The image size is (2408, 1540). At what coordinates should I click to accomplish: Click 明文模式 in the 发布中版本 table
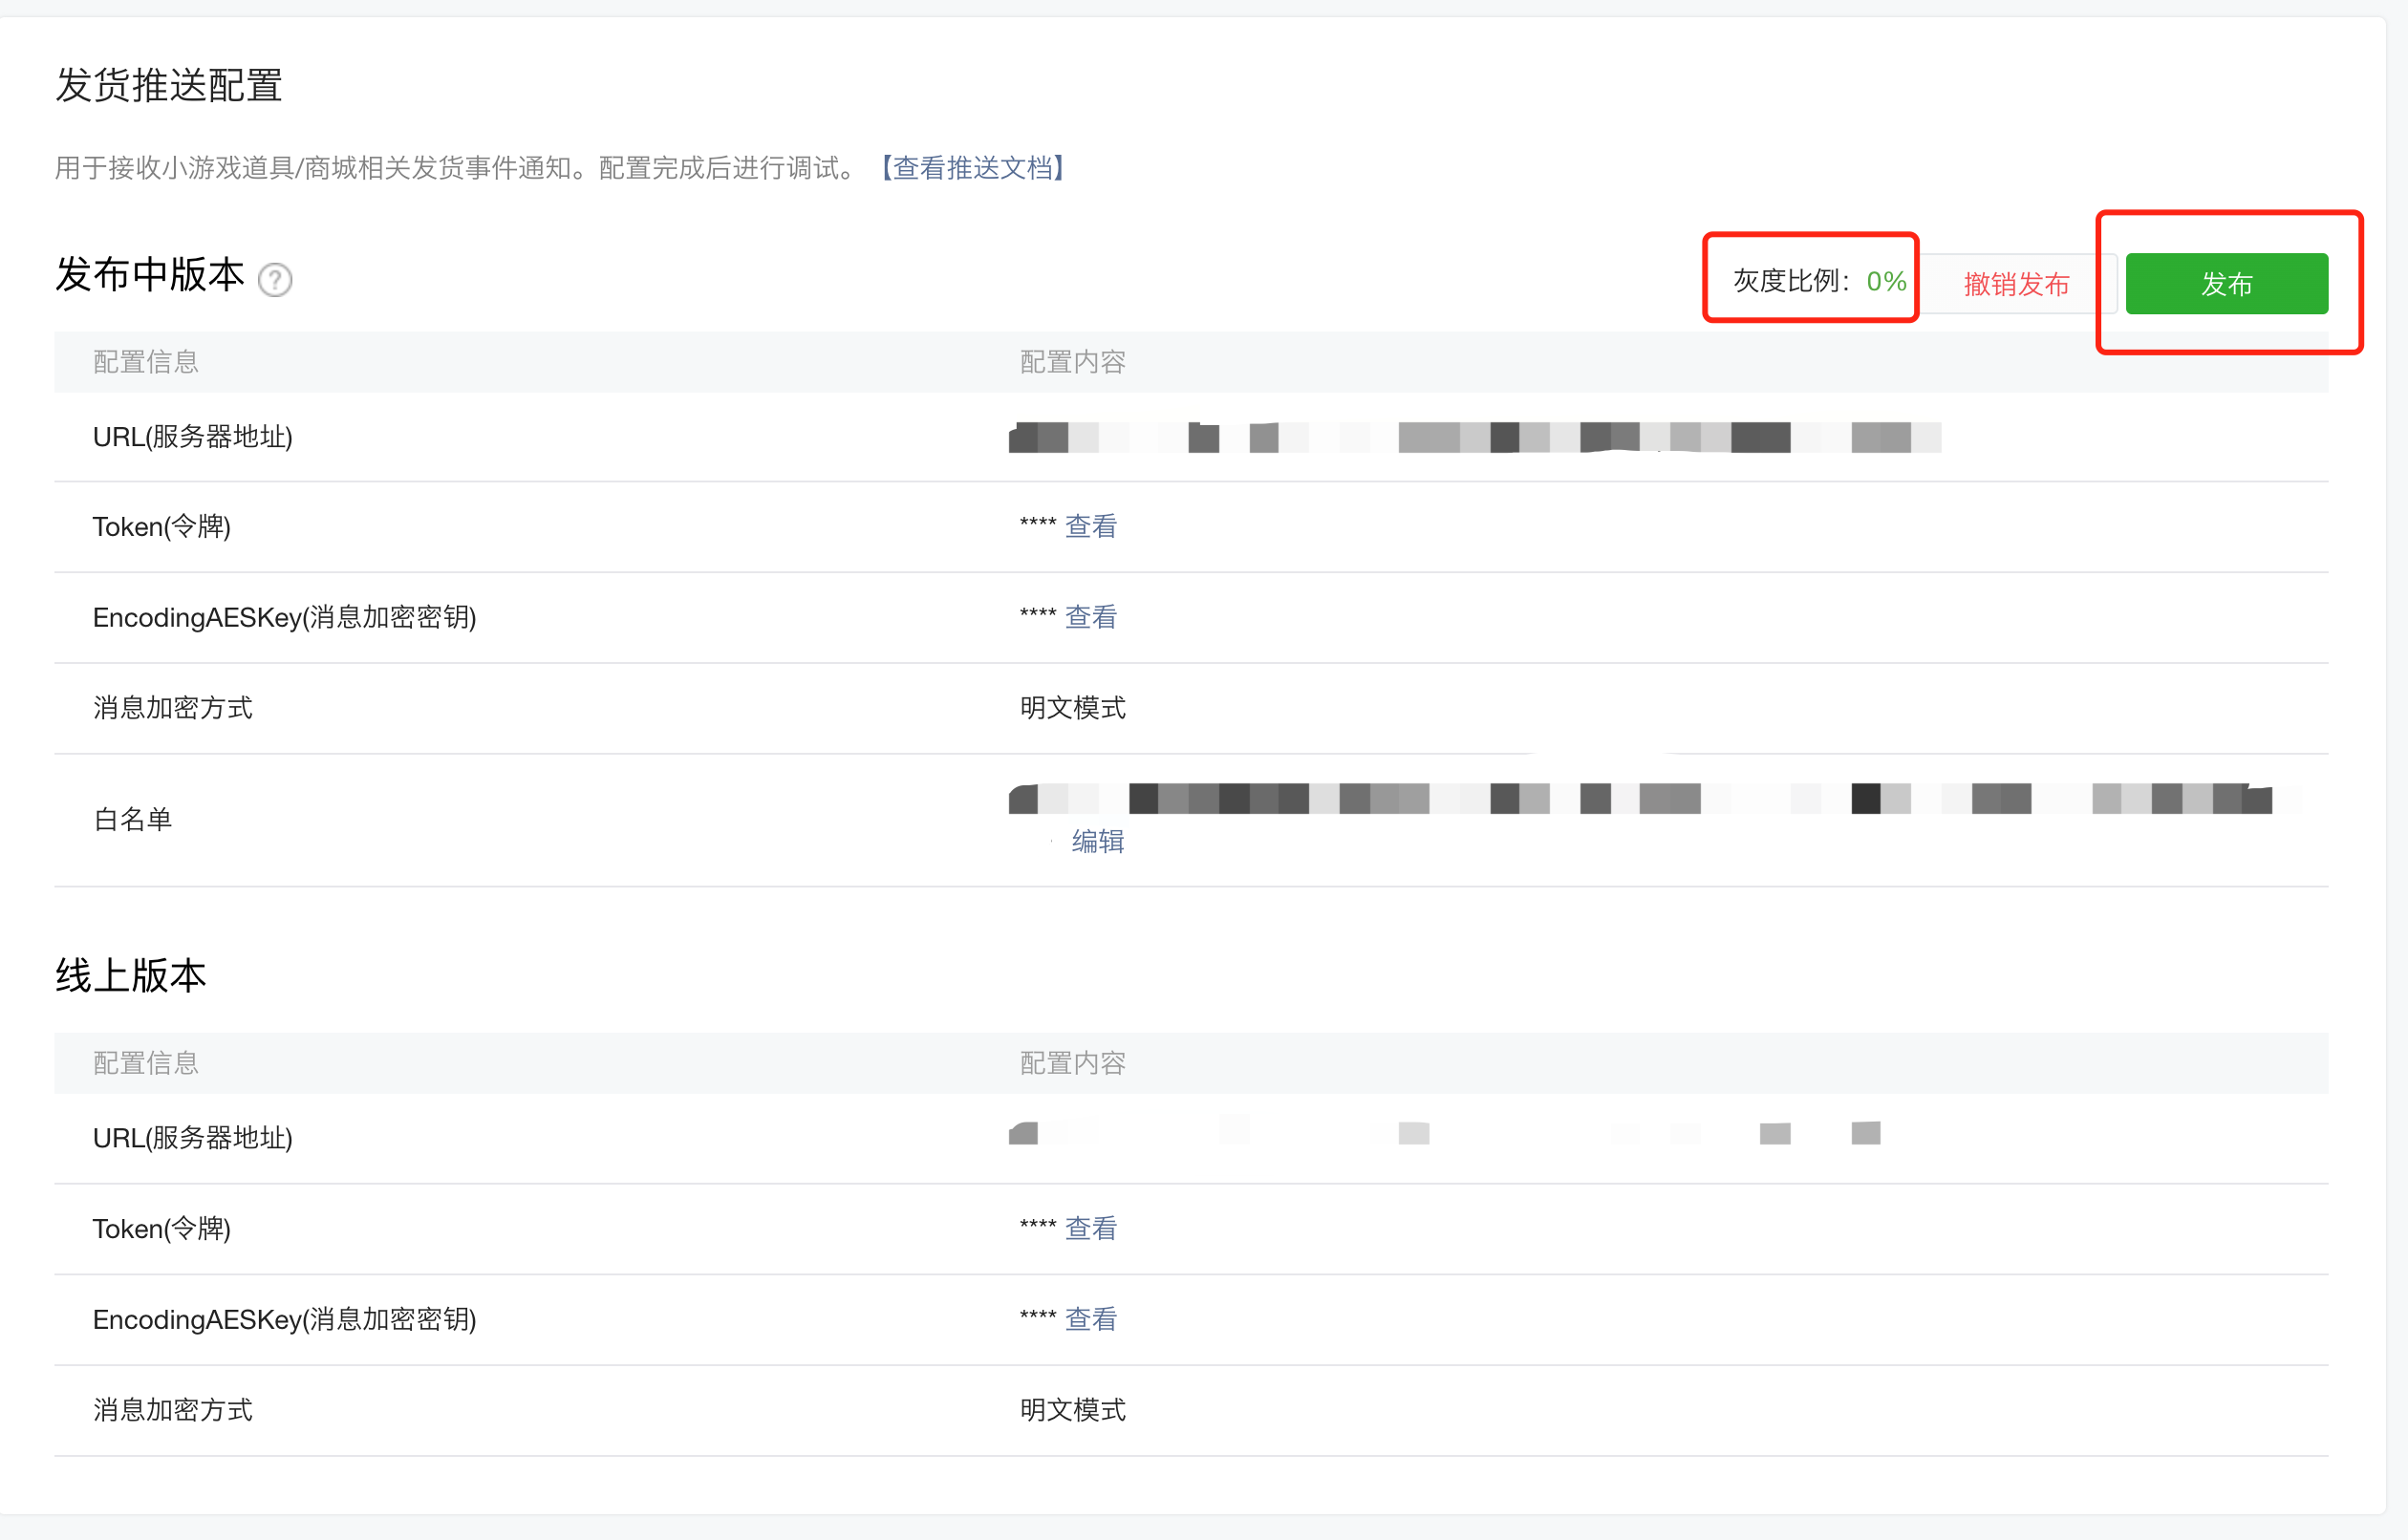tap(1072, 708)
